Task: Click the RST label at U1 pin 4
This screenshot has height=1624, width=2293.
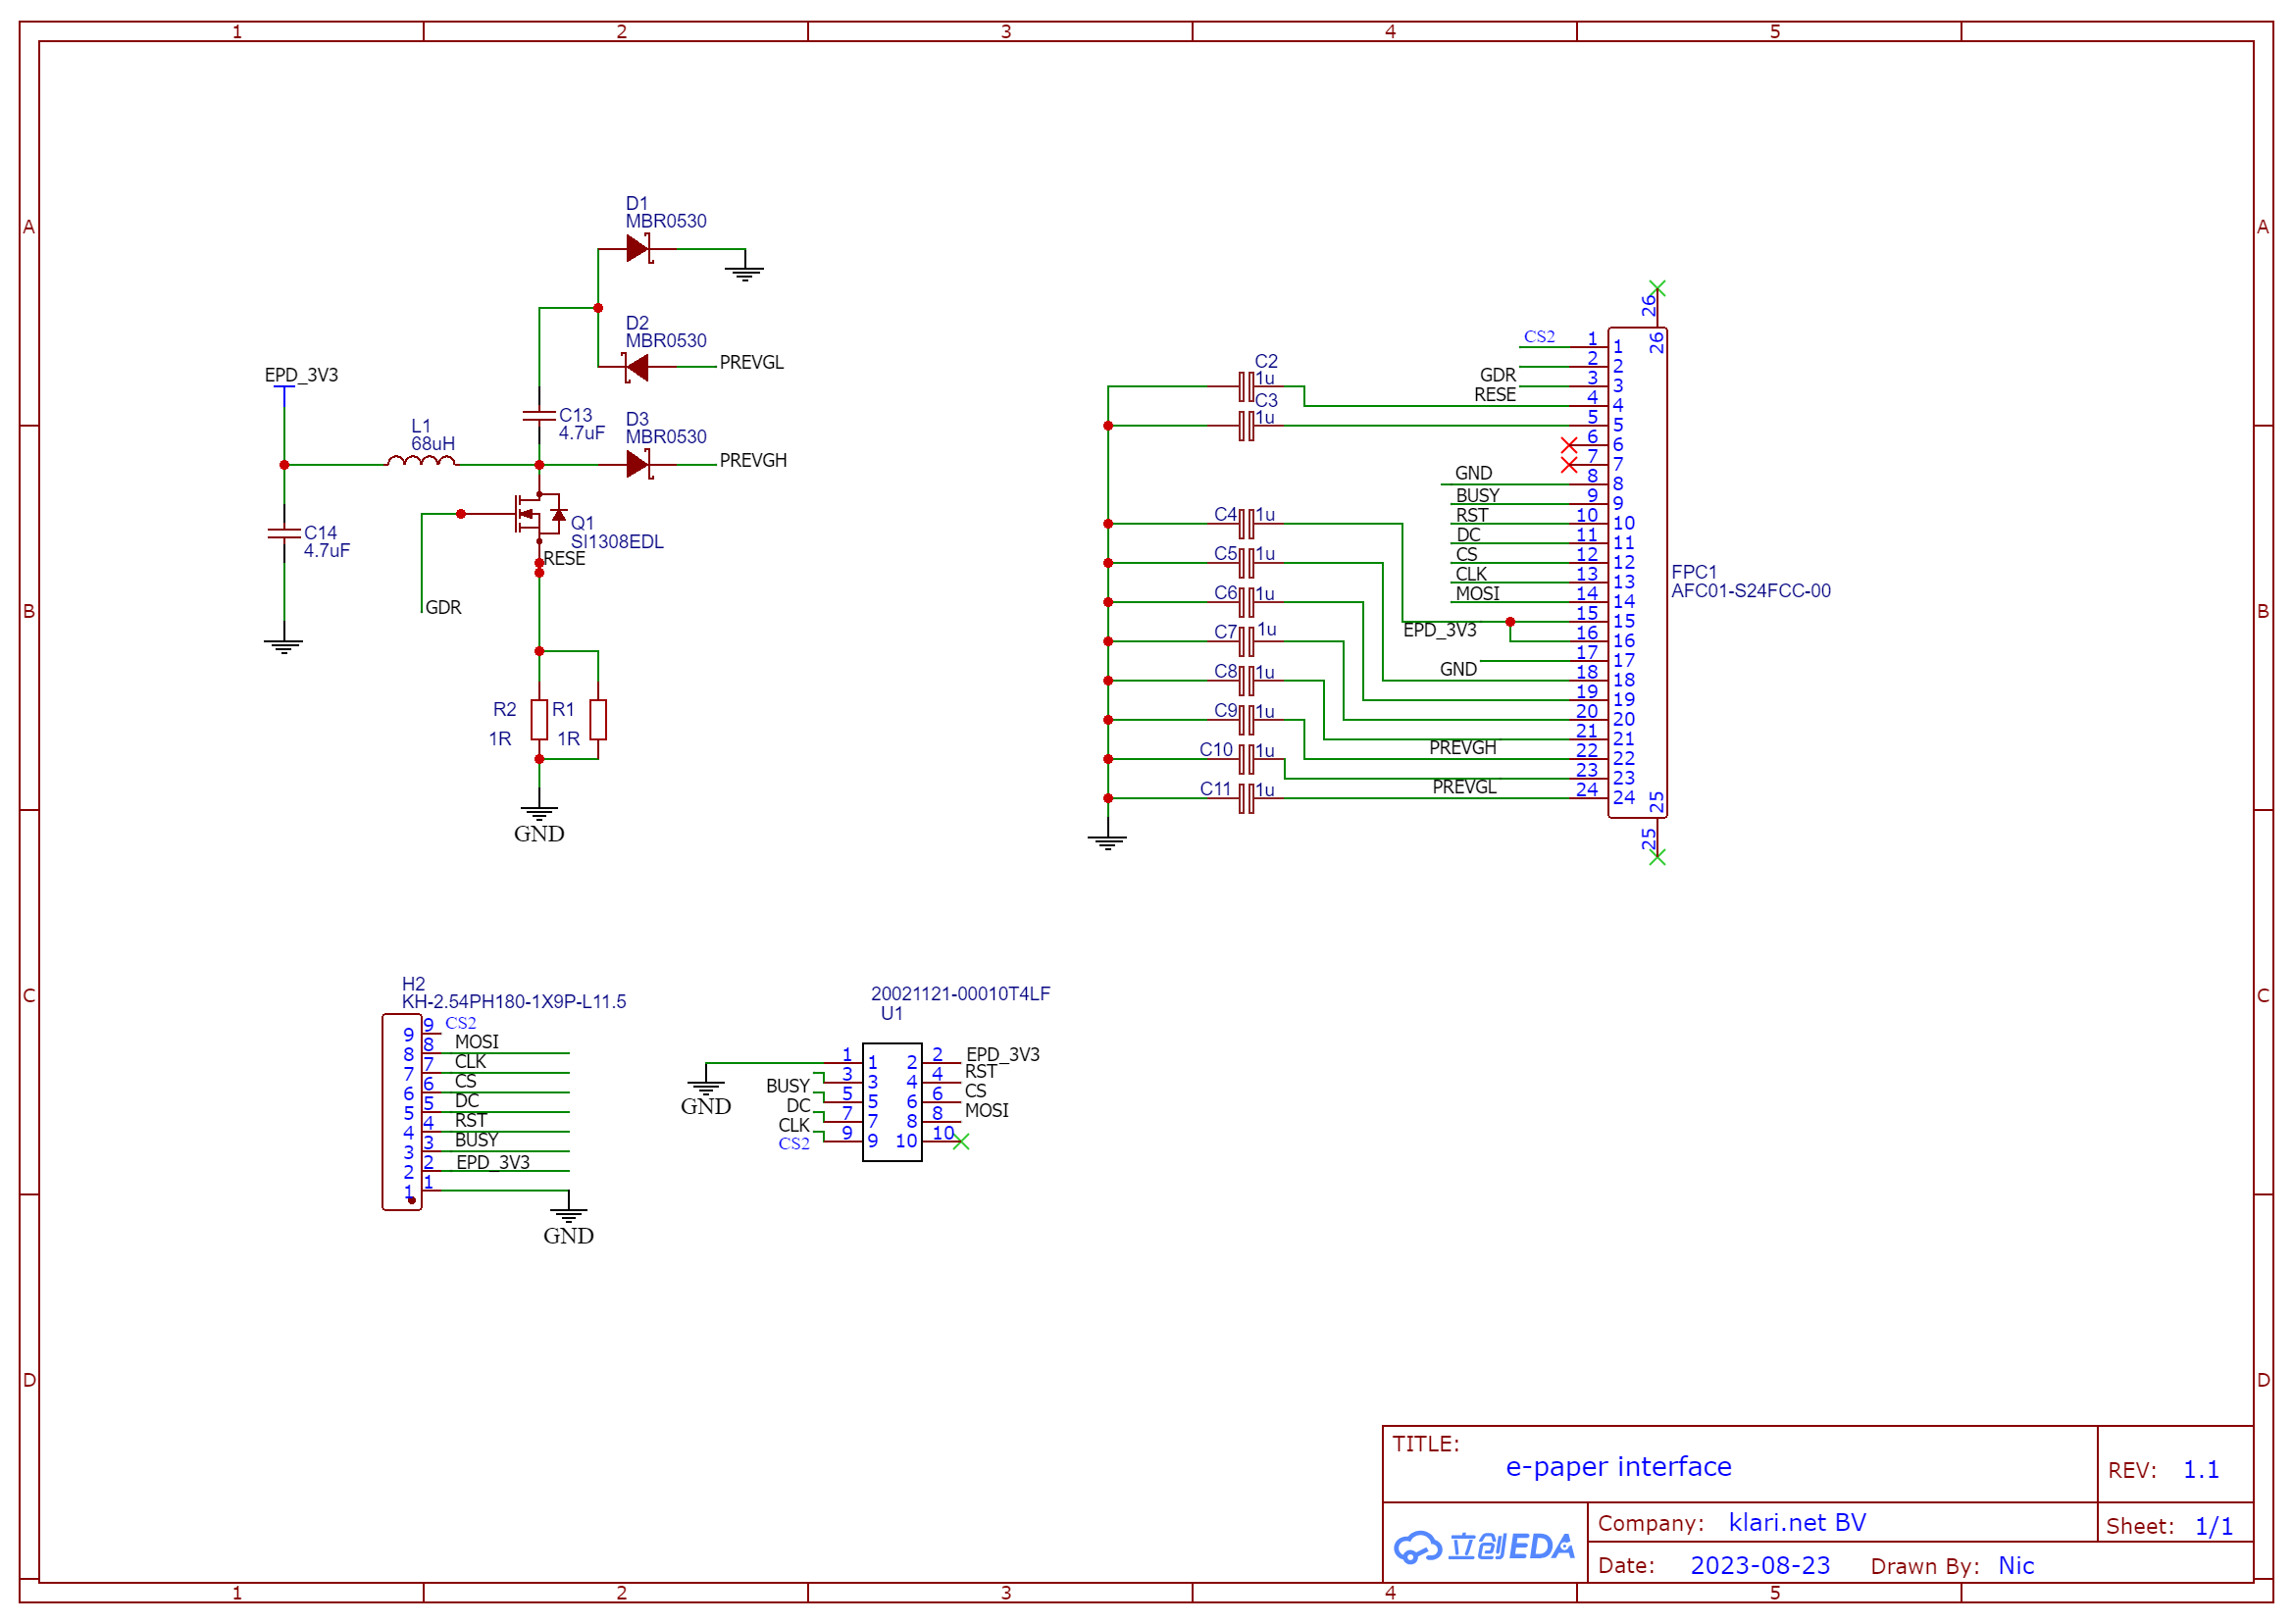Action: click(981, 1072)
